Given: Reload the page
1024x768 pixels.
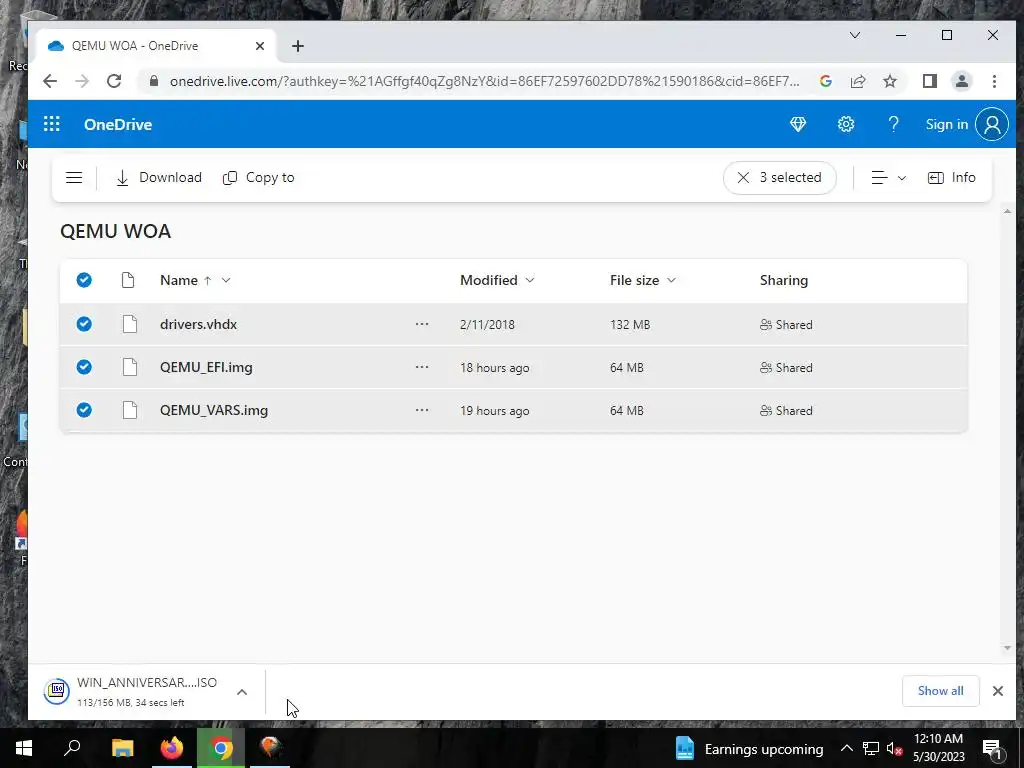Looking at the screenshot, I should pos(114,81).
